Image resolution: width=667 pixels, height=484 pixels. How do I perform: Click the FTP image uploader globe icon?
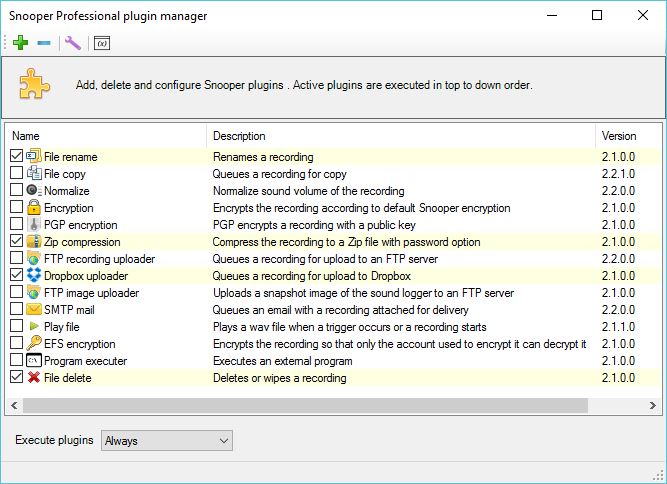coord(34,292)
